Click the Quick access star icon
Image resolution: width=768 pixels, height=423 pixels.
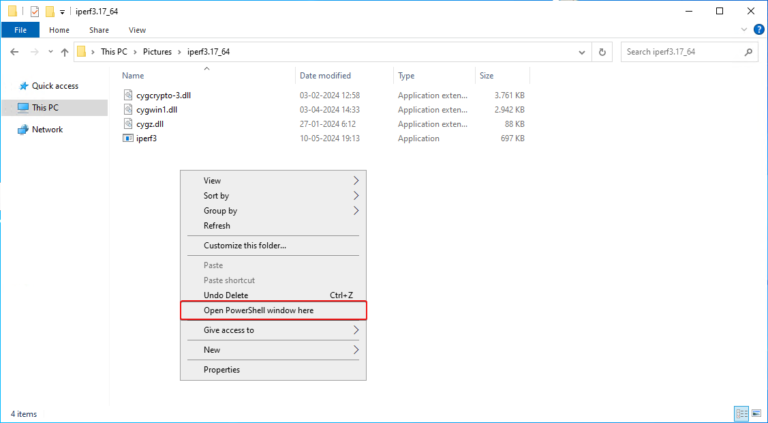pyautogui.click(x=23, y=86)
